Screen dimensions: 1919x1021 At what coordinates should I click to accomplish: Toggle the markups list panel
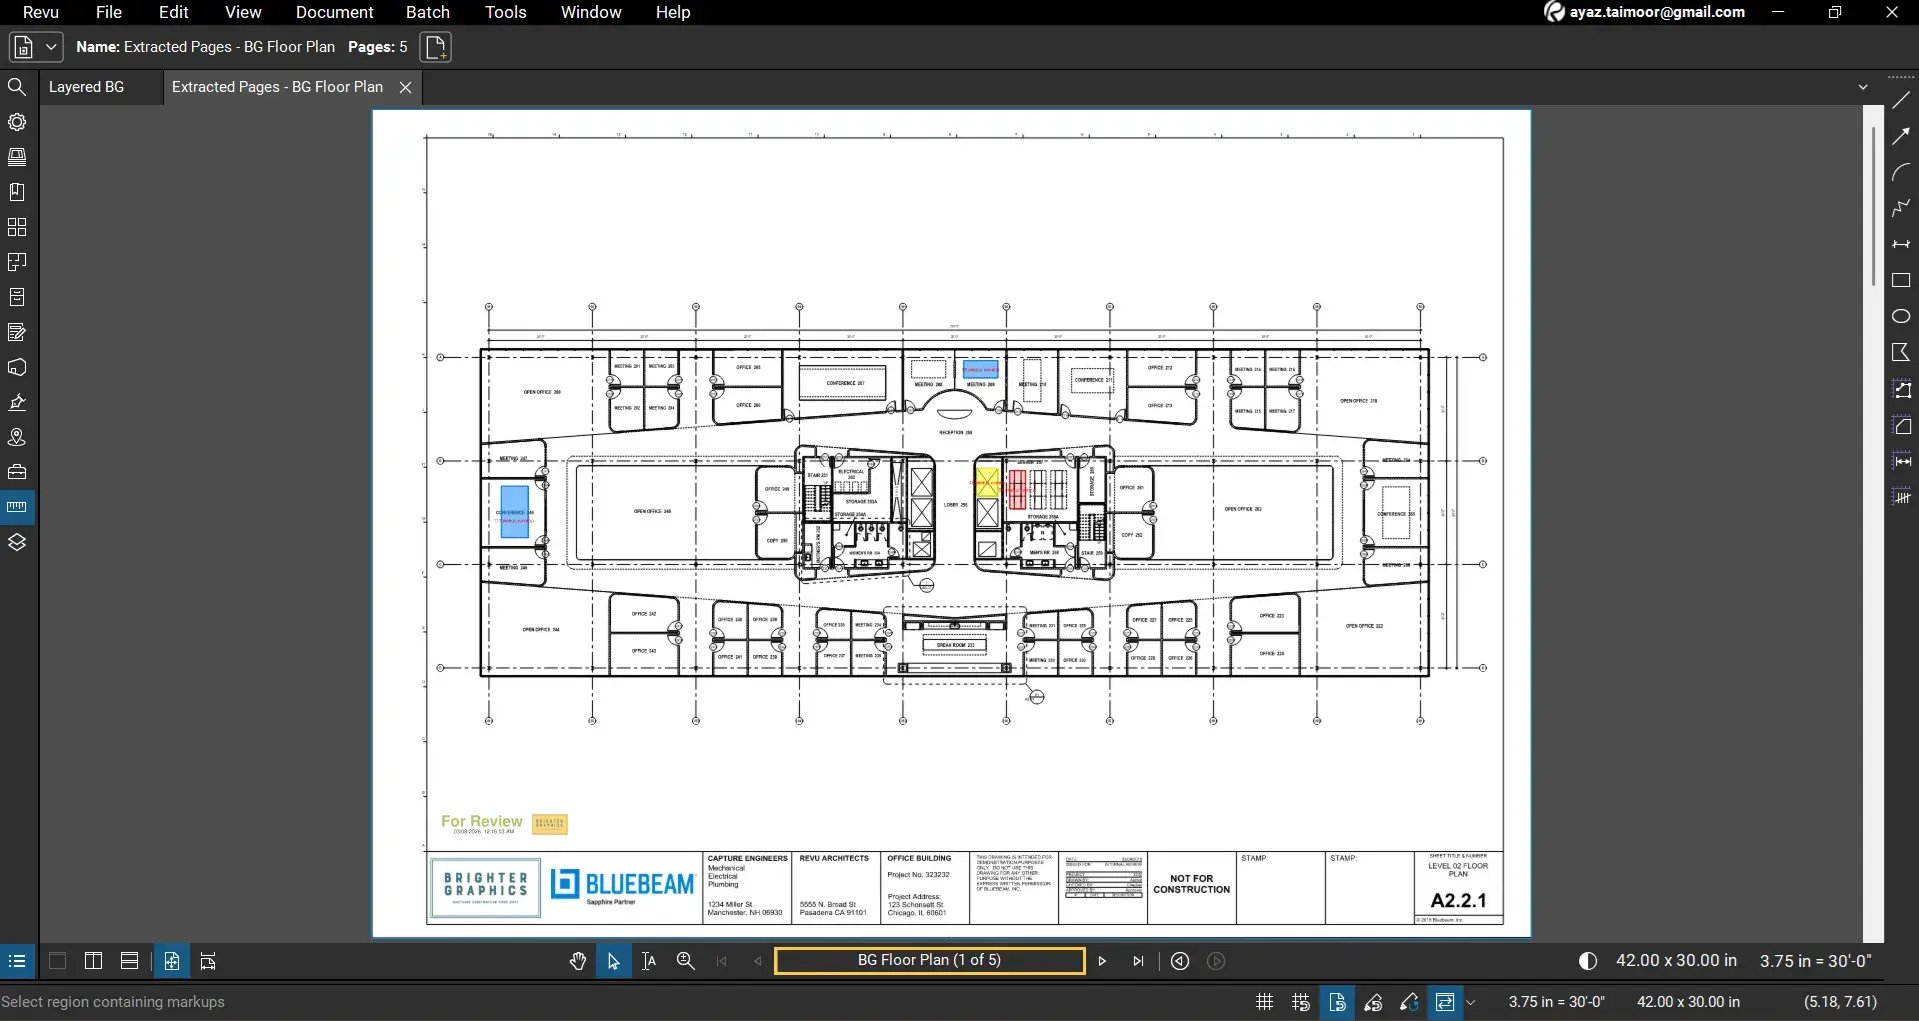[x=17, y=961]
